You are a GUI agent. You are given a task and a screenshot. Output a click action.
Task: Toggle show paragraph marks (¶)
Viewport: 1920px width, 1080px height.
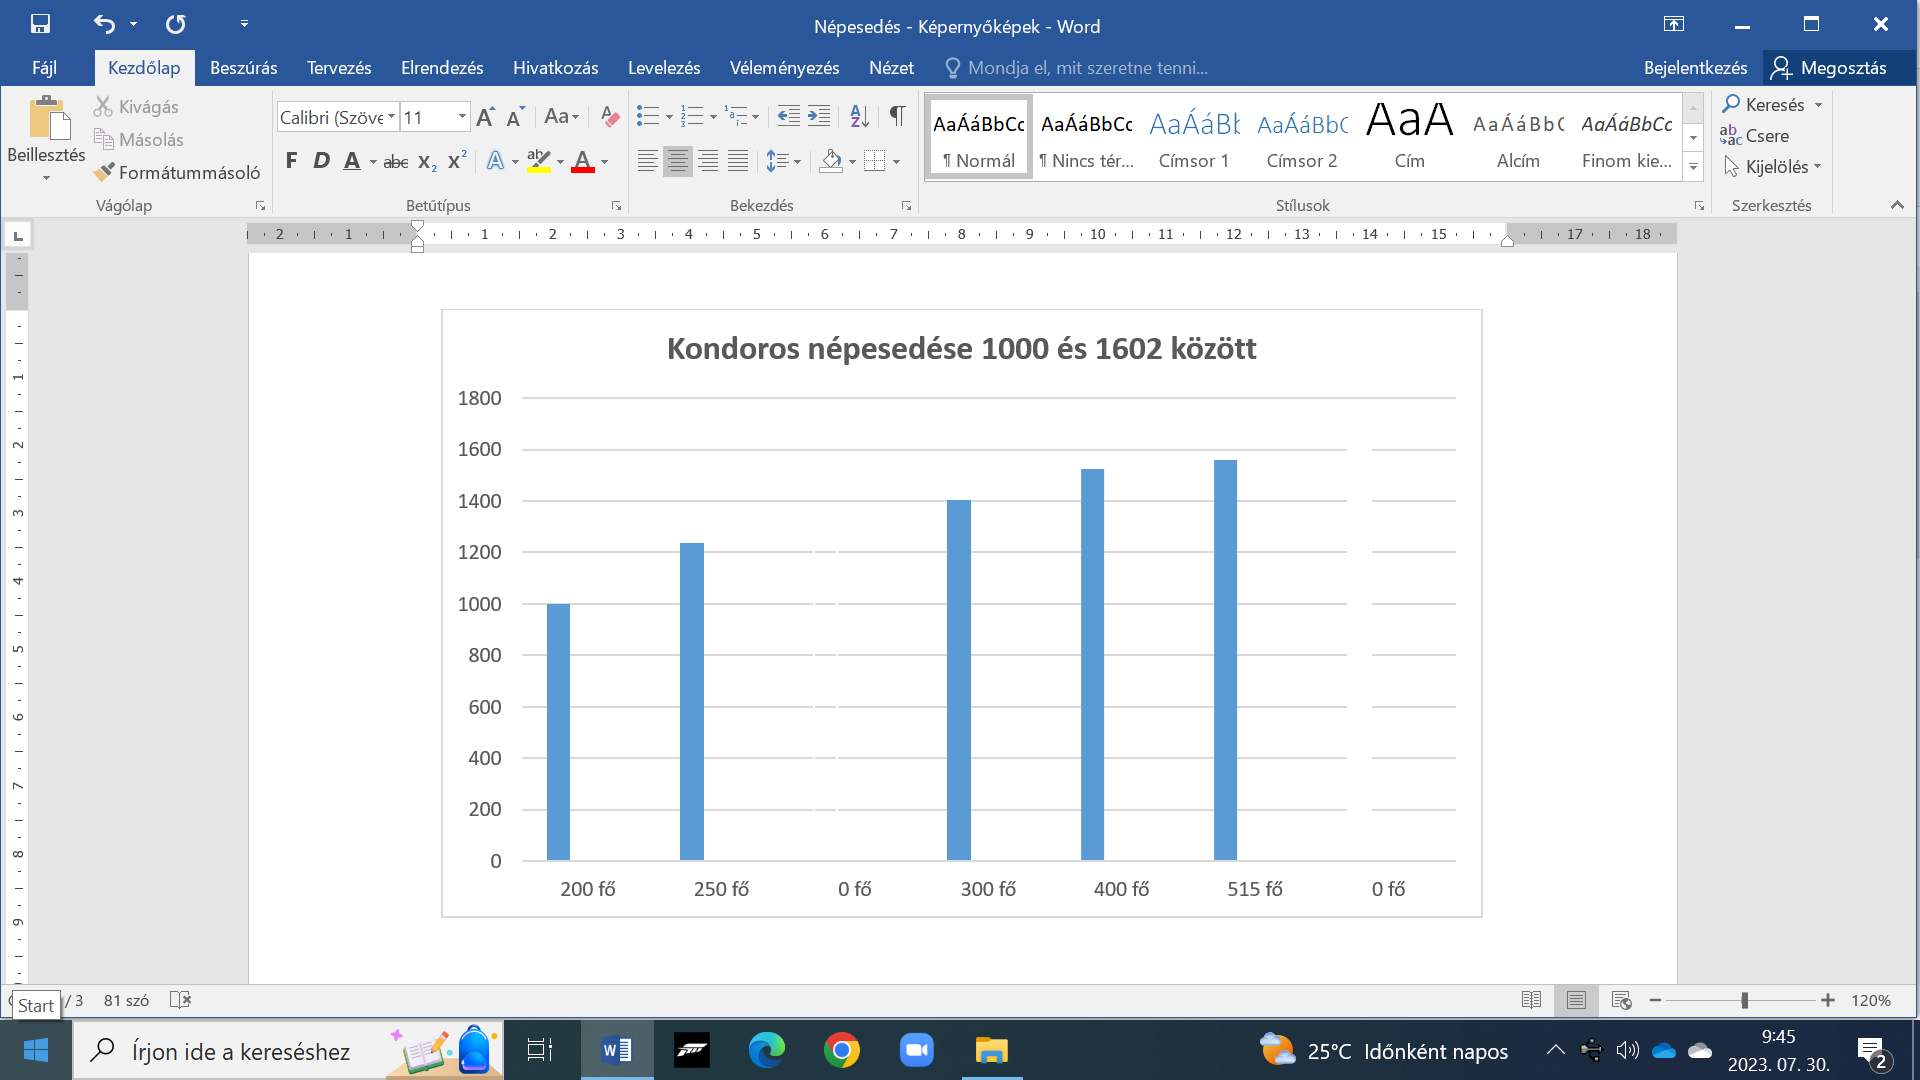(x=897, y=116)
